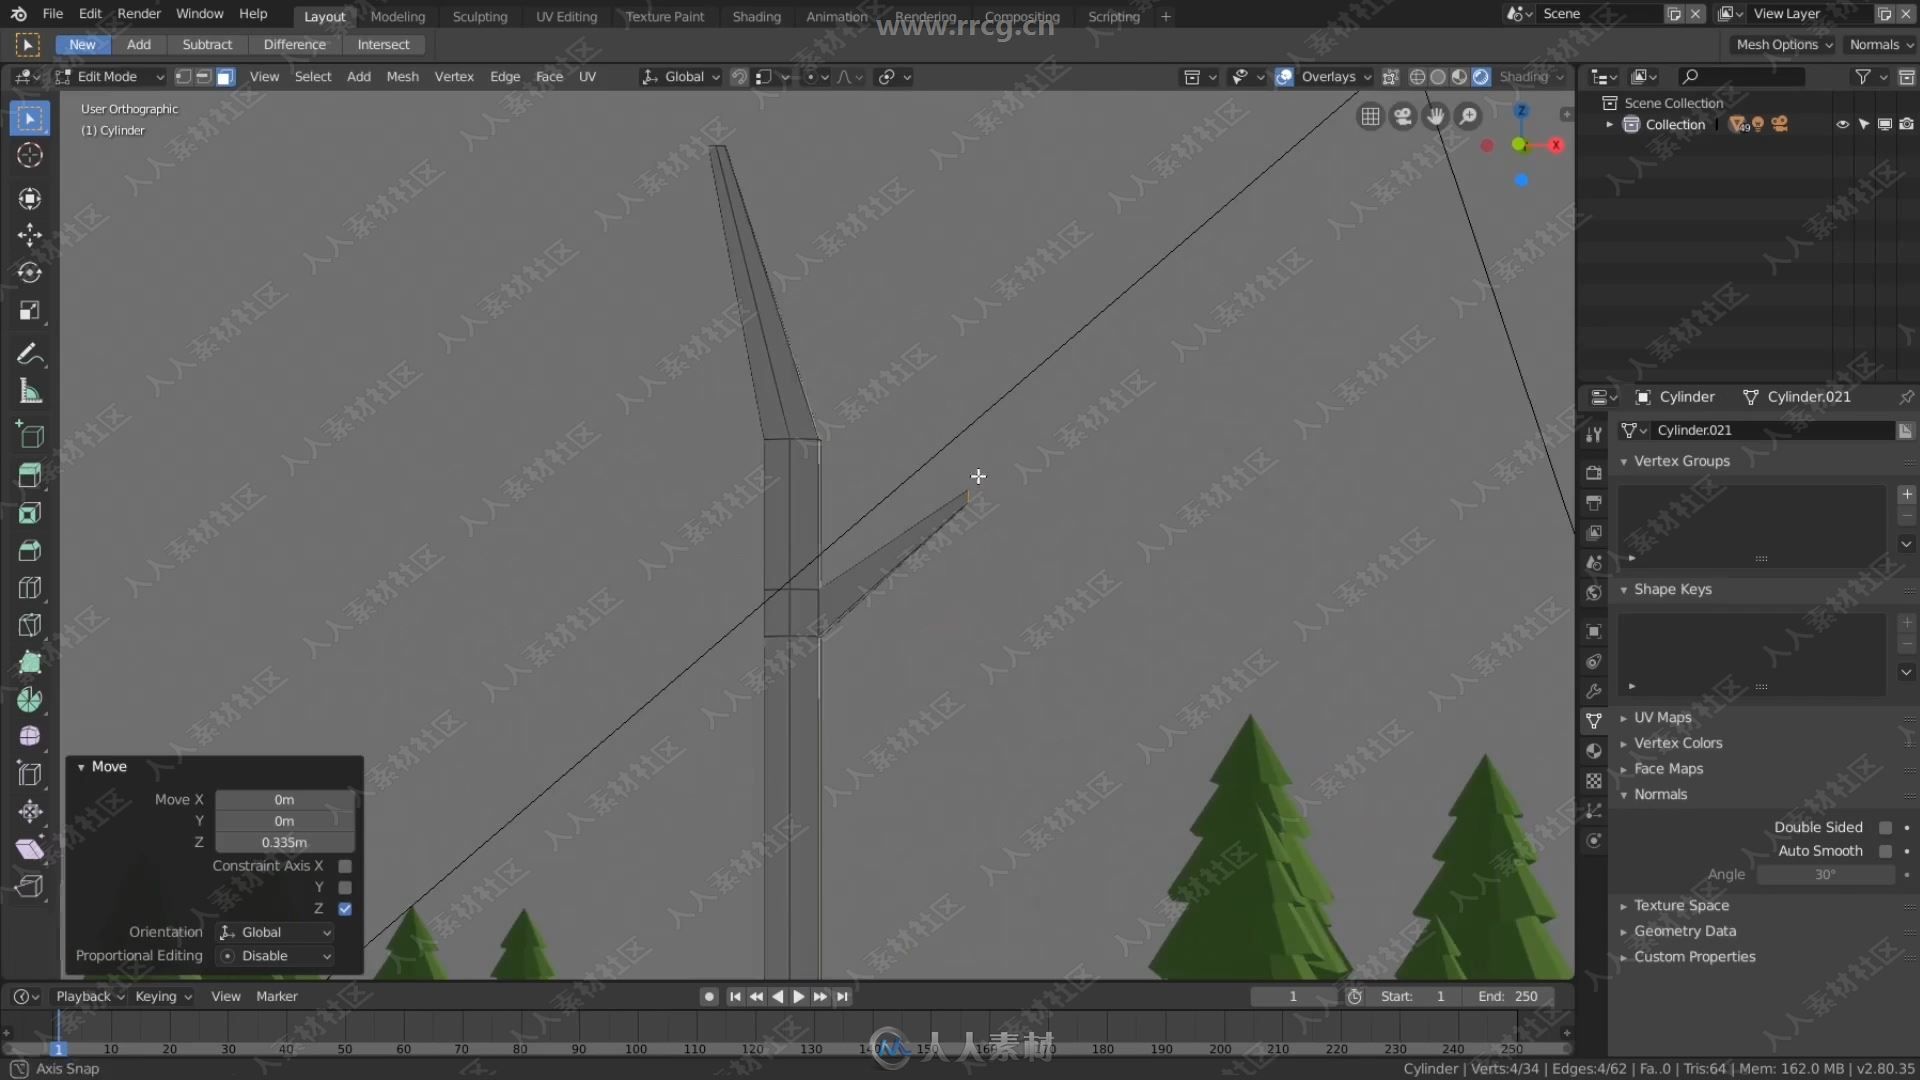The width and height of the screenshot is (1920, 1080).
Task: Toggle Constraint Axis X checkbox
Action: click(345, 865)
